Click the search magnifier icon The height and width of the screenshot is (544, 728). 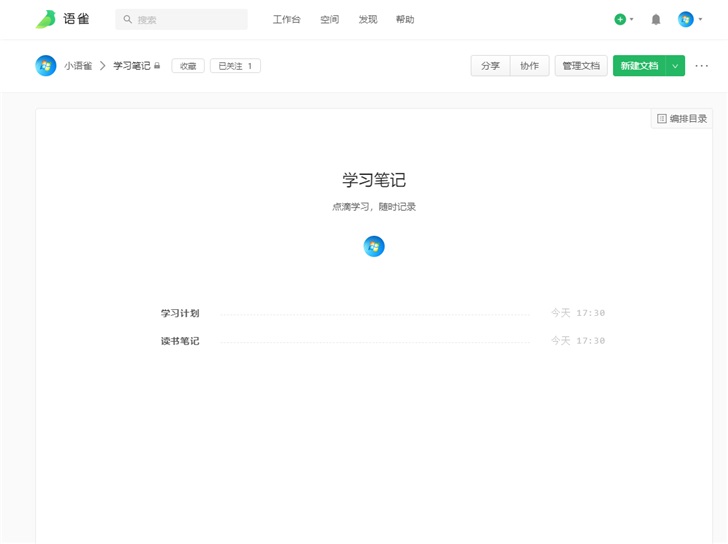coord(127,19)
